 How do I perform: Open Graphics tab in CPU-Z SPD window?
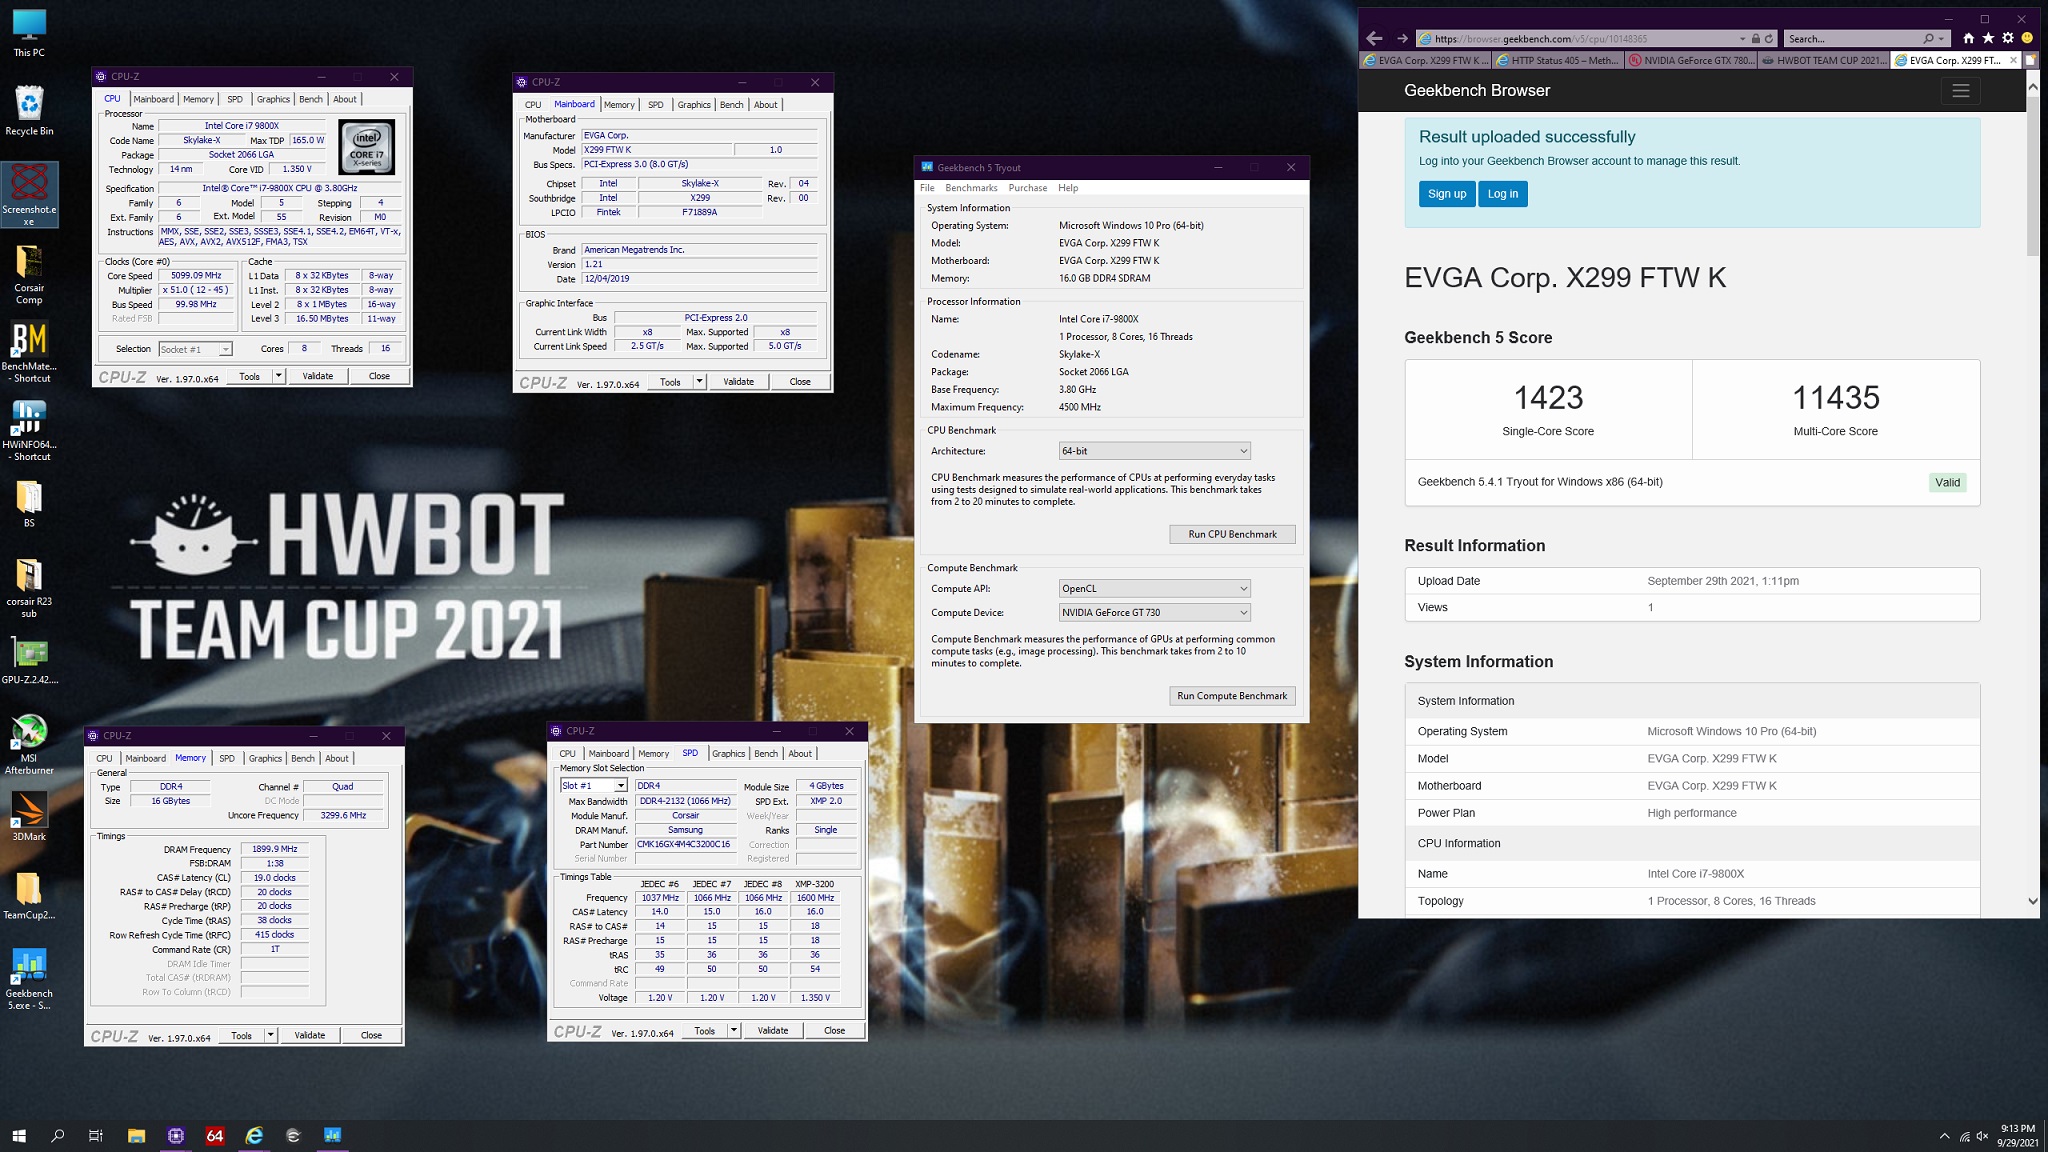click(x=728, y=754)
